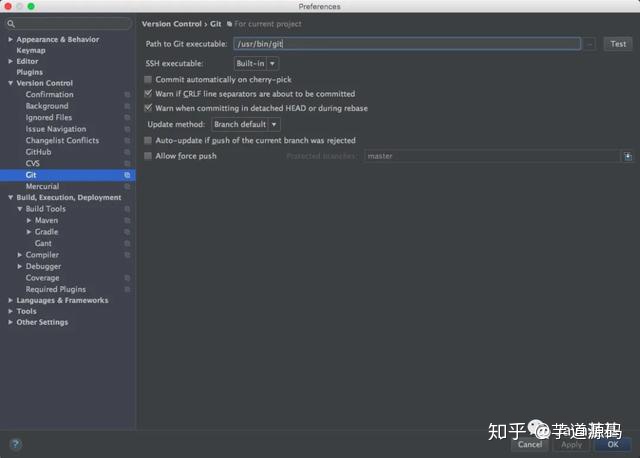The width and height of the screenshot is (640, 458).
Task: Expand Languages & Frameworks section
Action: (11, 300)
